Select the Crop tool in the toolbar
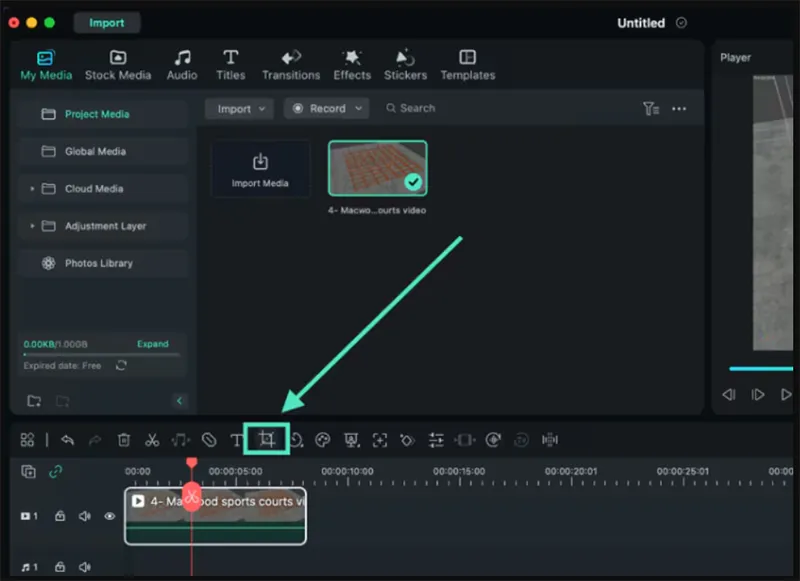Image resolution: width=800 pixels, height=581 pixels. coord(266,440)
